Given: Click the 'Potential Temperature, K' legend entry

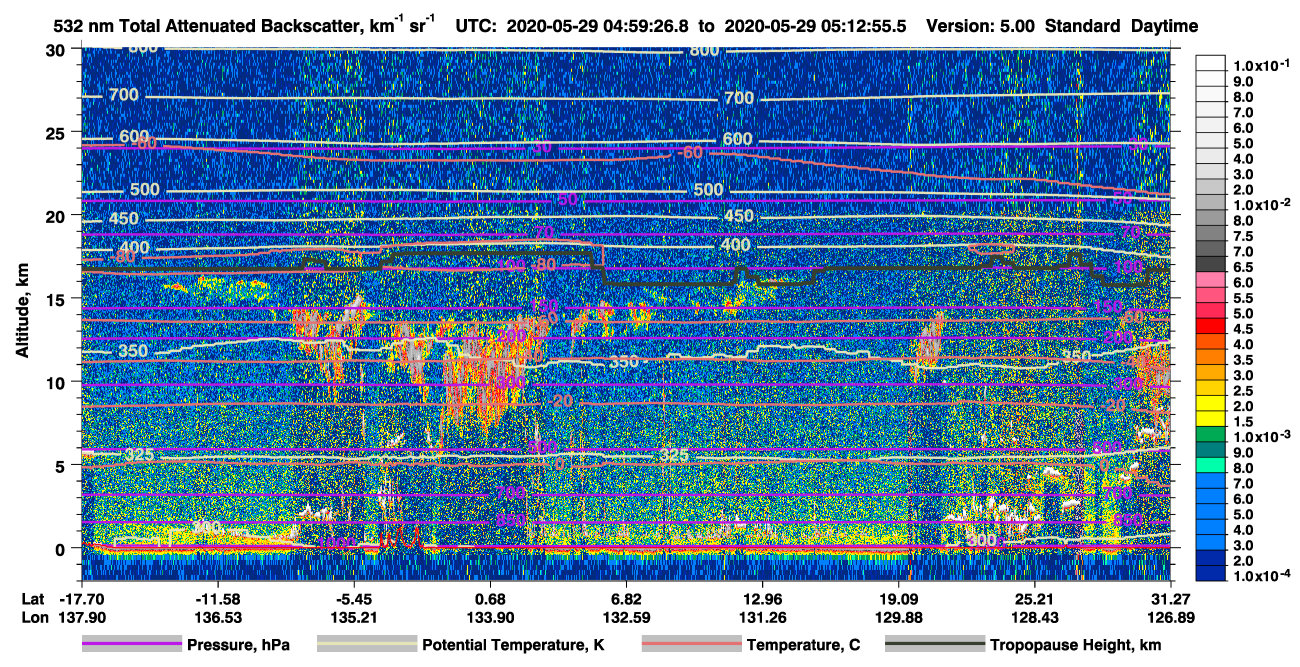Looking at the screenshot, I should coord(513,645).
